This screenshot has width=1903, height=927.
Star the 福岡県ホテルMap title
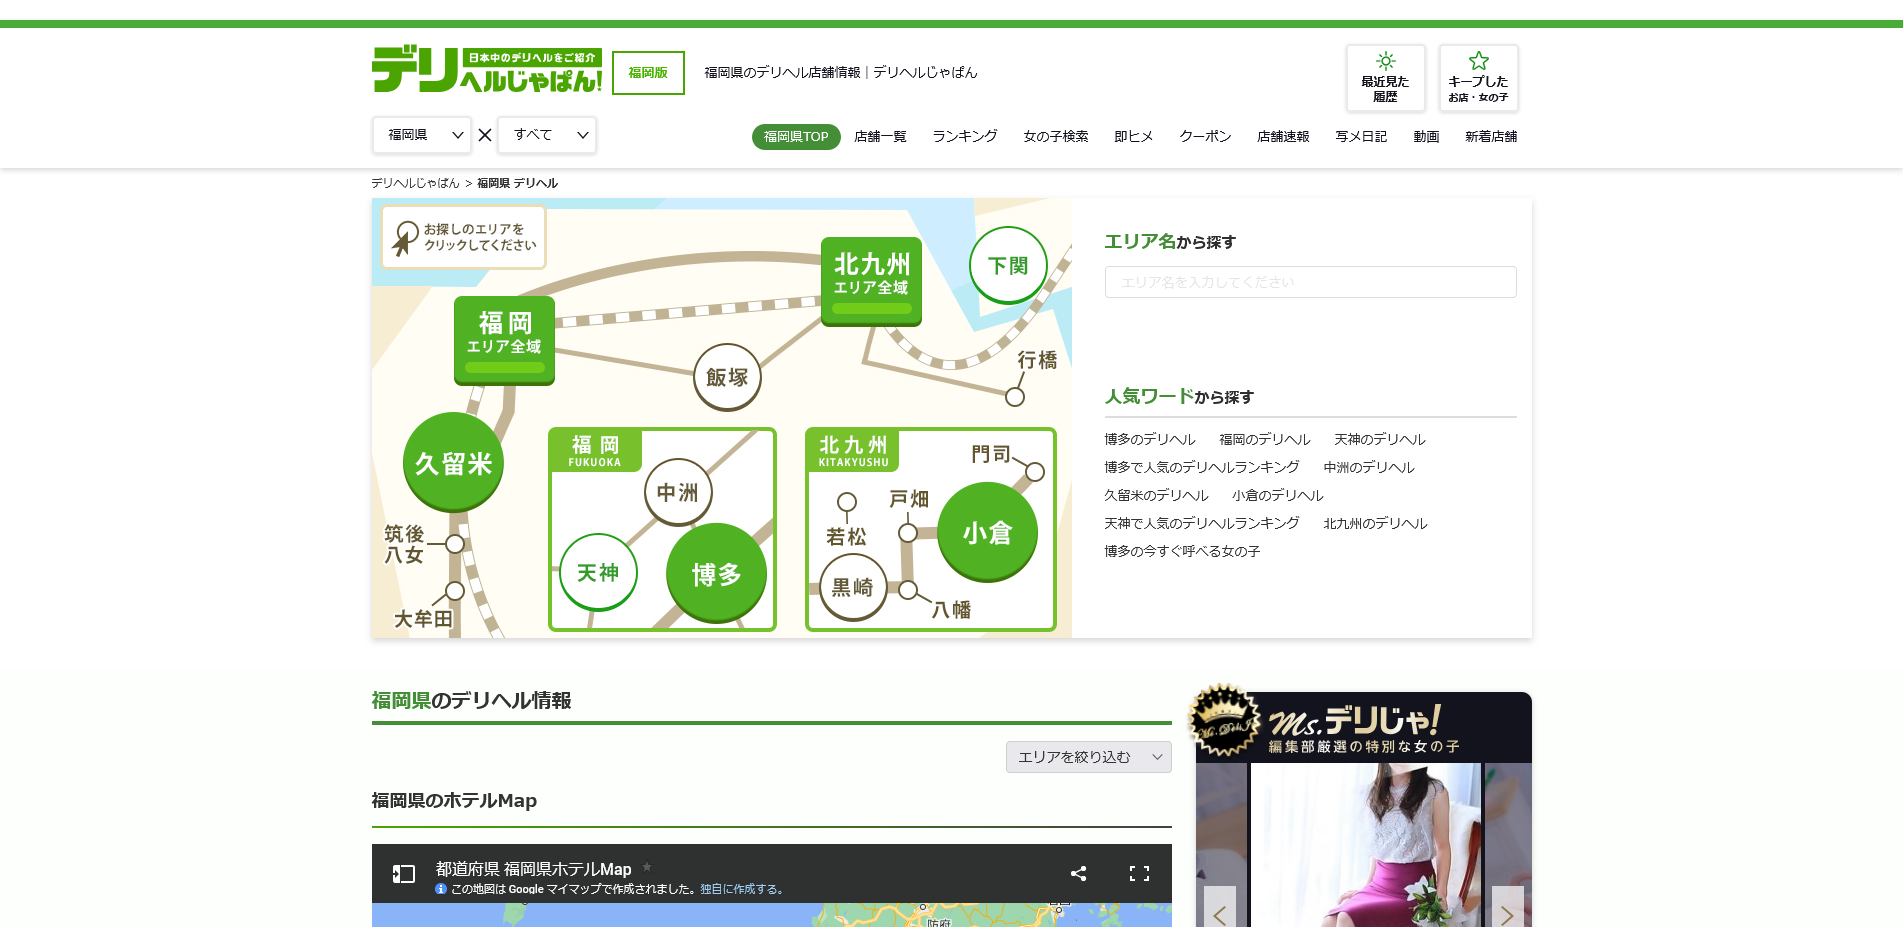[x=647, y=867]
